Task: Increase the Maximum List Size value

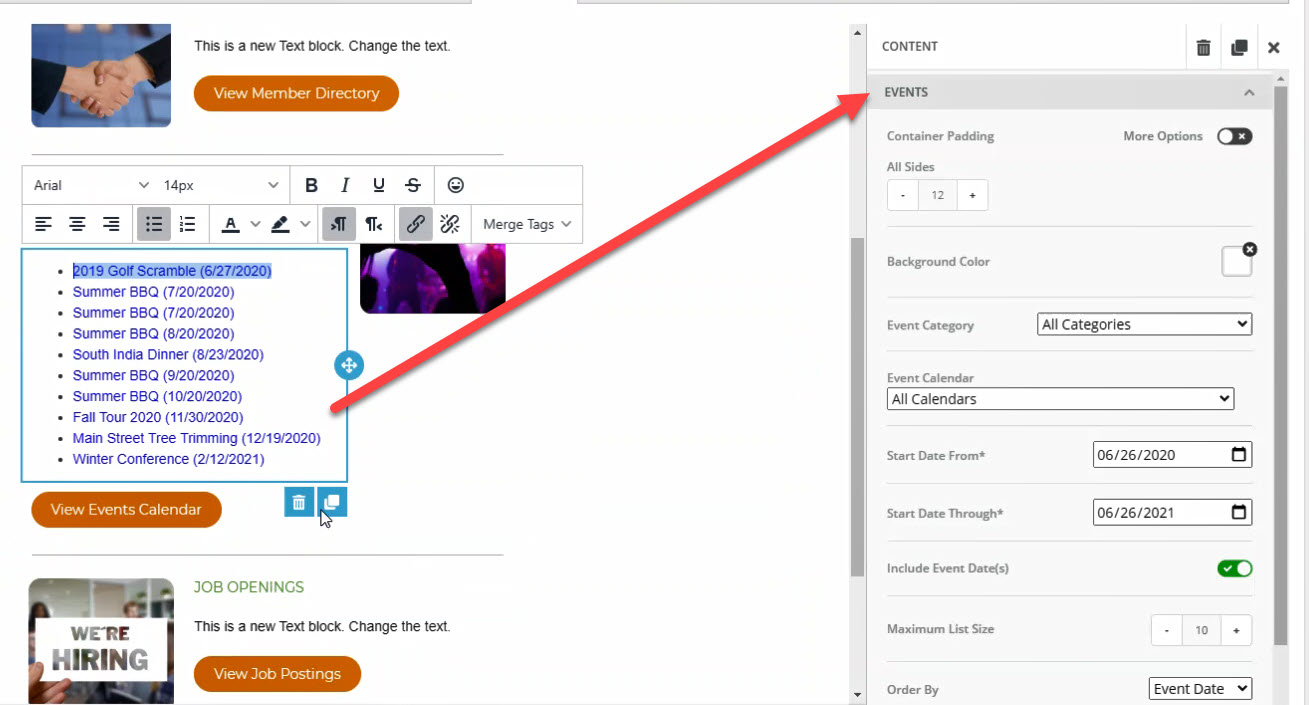Action: click(x=1236, y=630)
